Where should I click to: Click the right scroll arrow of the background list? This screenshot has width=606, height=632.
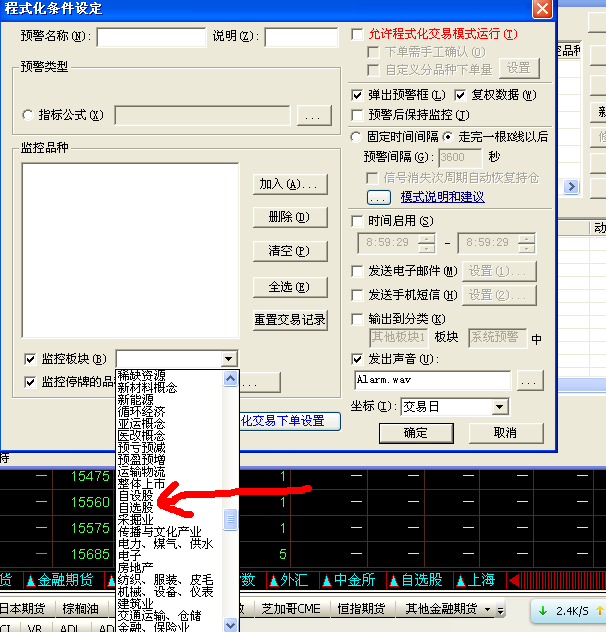click(x=572, y=187)
